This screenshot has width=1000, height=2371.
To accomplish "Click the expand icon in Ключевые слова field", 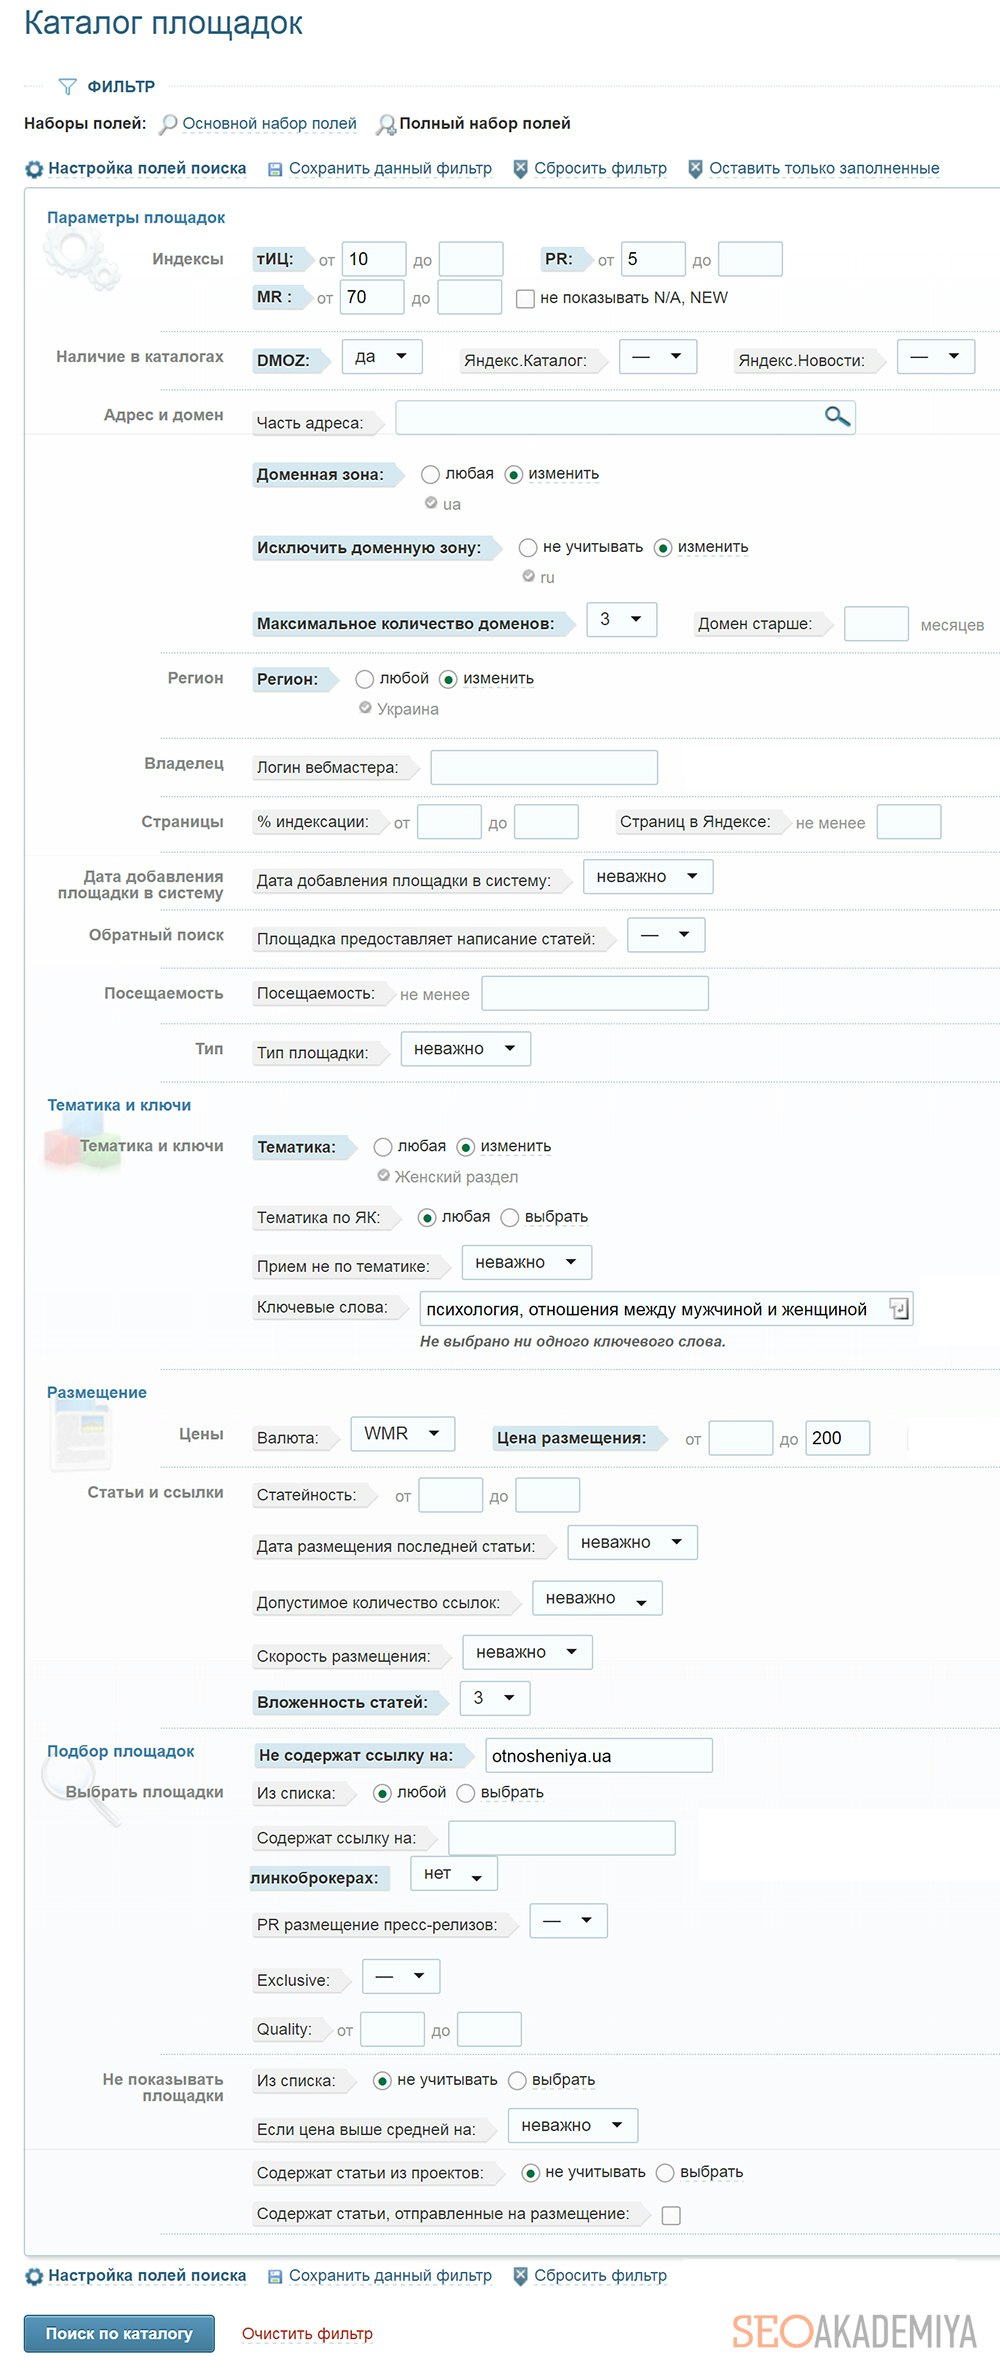I will [899, 1308].
